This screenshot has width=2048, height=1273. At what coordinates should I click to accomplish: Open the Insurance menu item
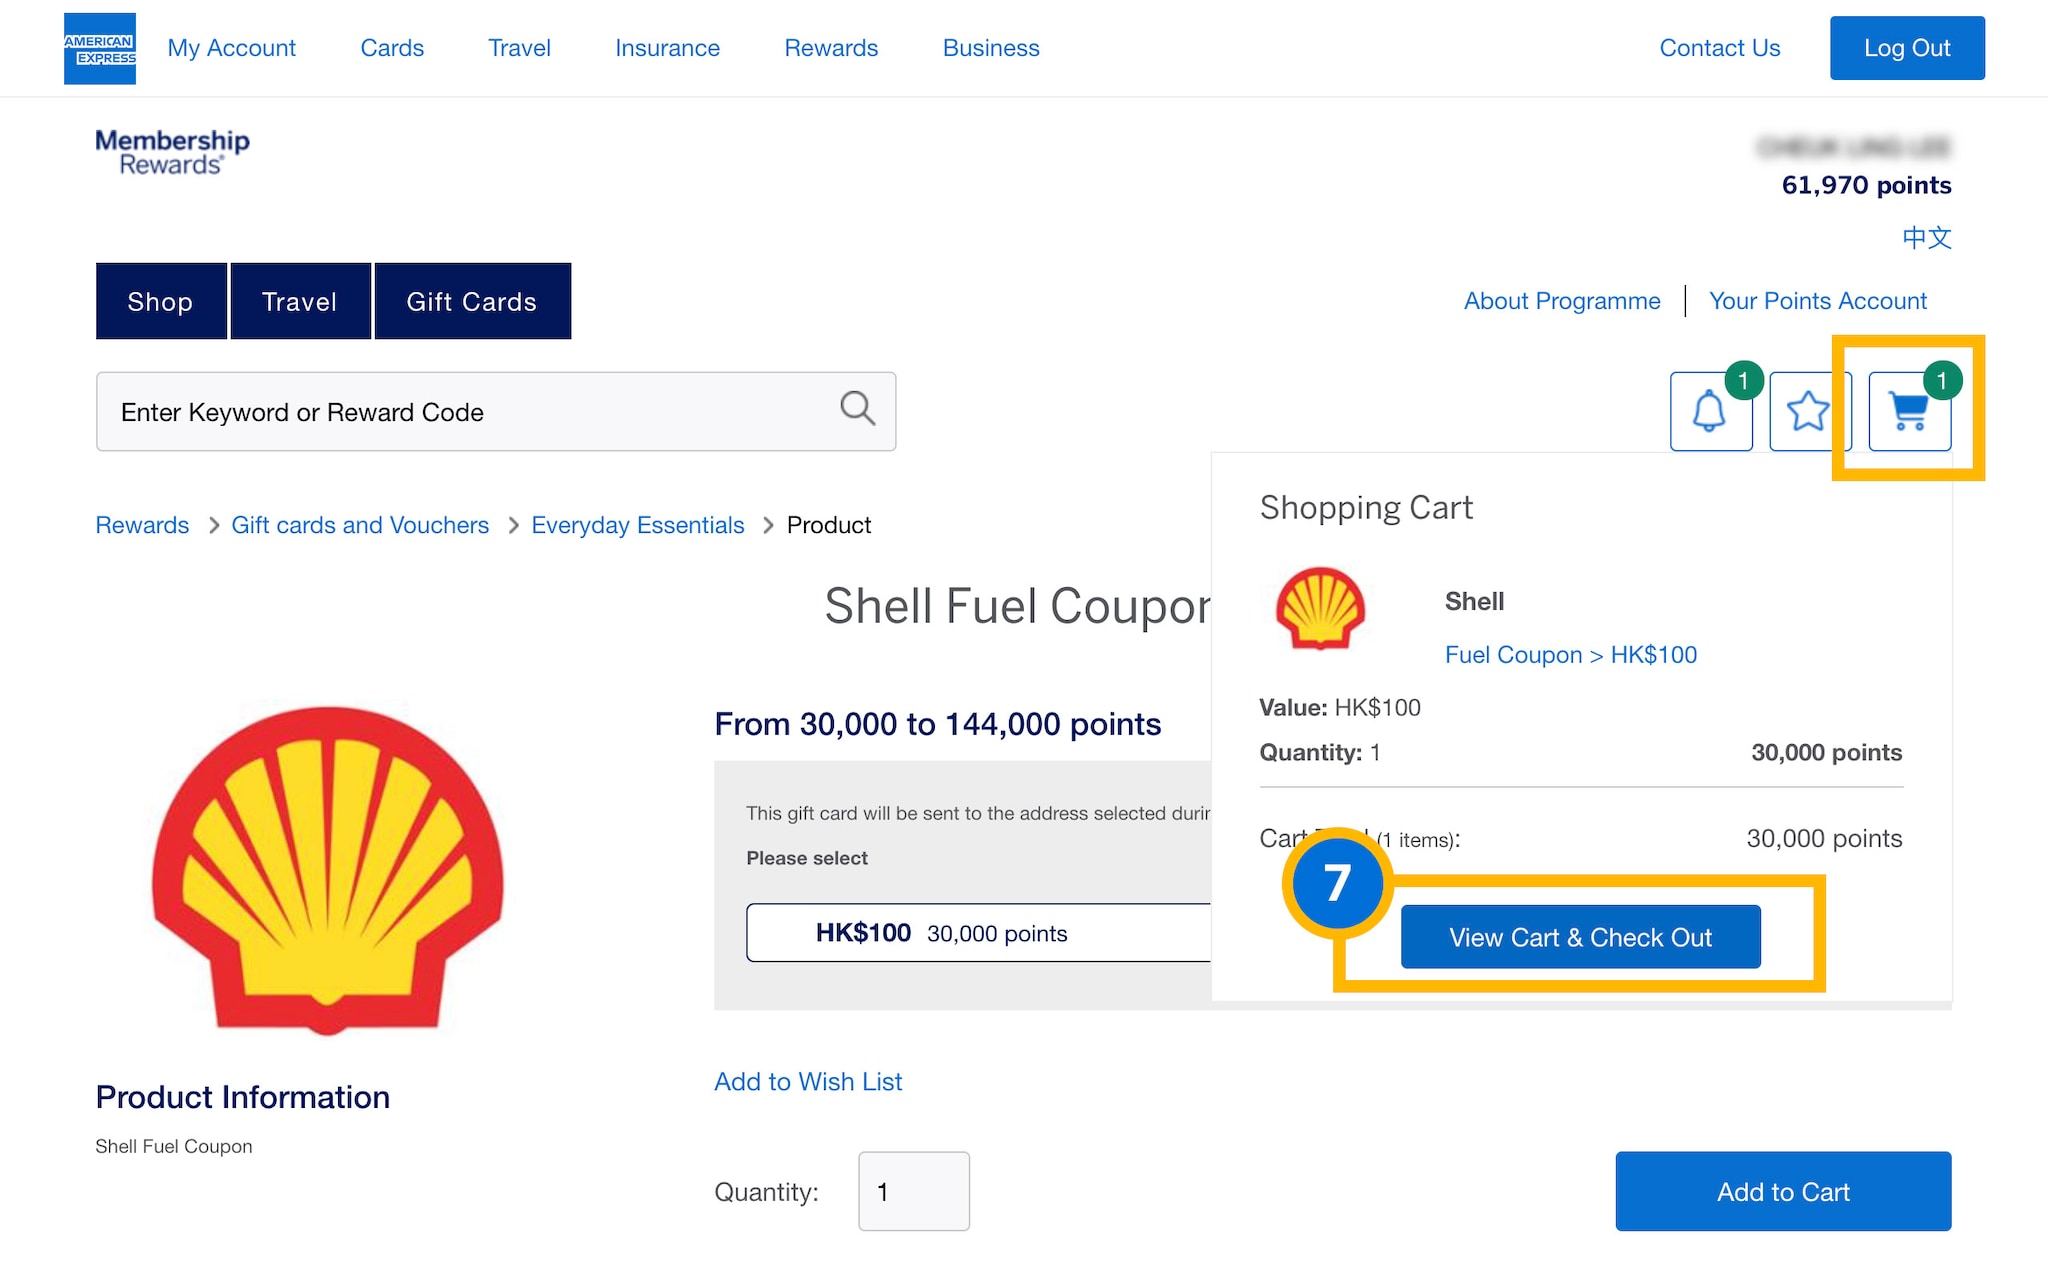coord(667,48)
